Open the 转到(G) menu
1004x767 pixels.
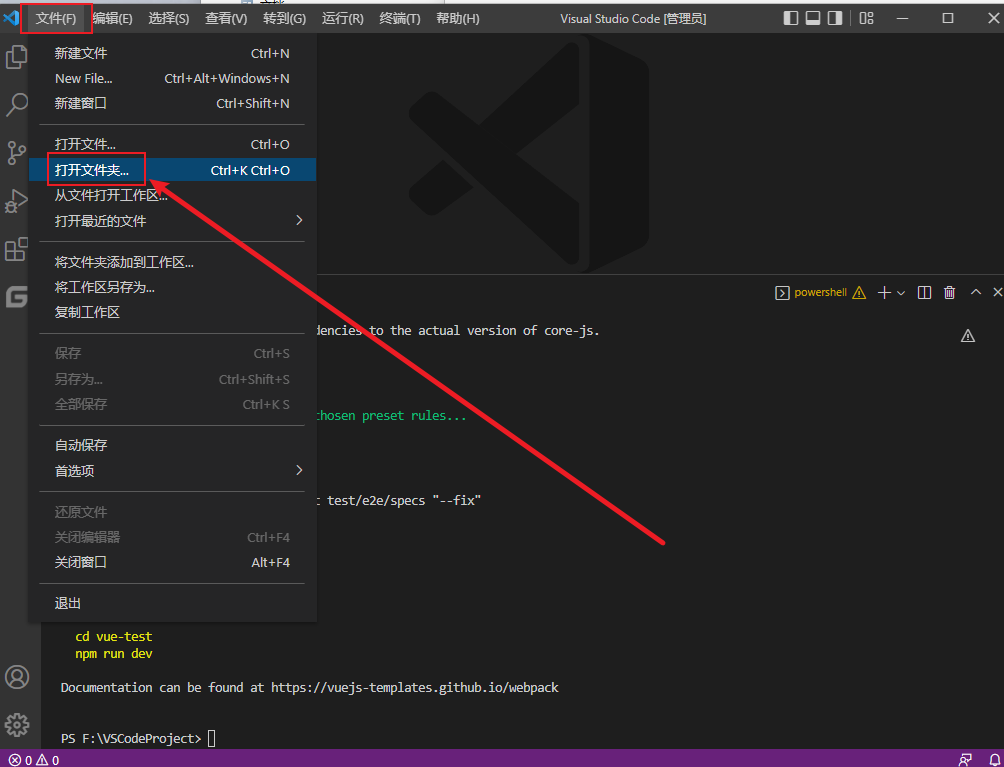284,19
